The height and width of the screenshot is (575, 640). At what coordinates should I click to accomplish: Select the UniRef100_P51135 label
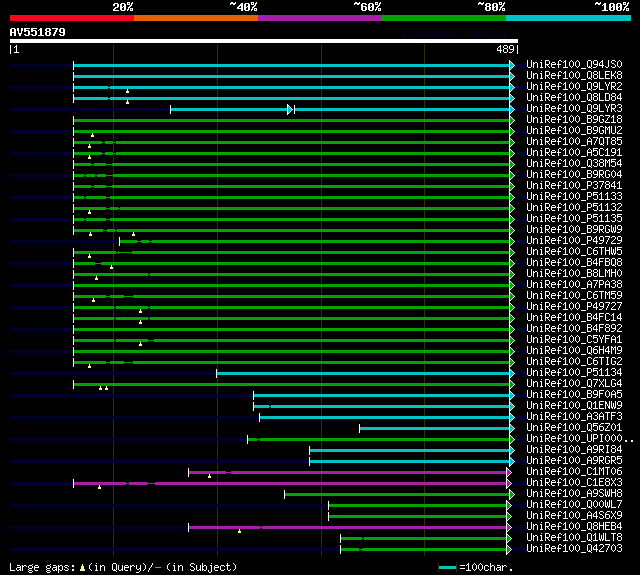coord(574,219)
